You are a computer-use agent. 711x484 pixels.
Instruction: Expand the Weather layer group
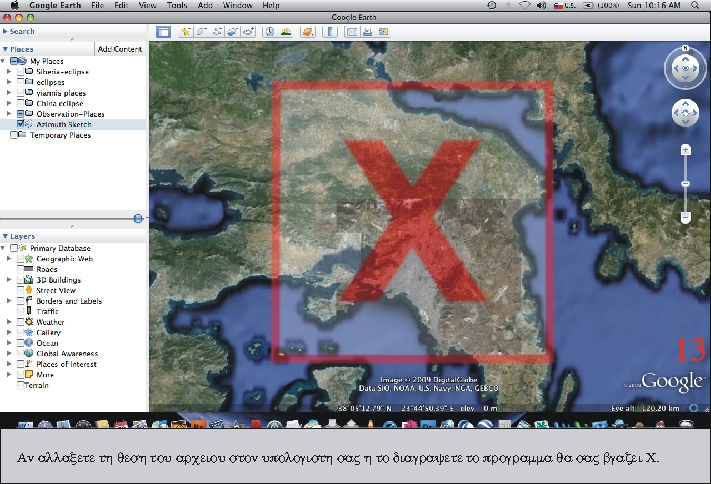9,322
